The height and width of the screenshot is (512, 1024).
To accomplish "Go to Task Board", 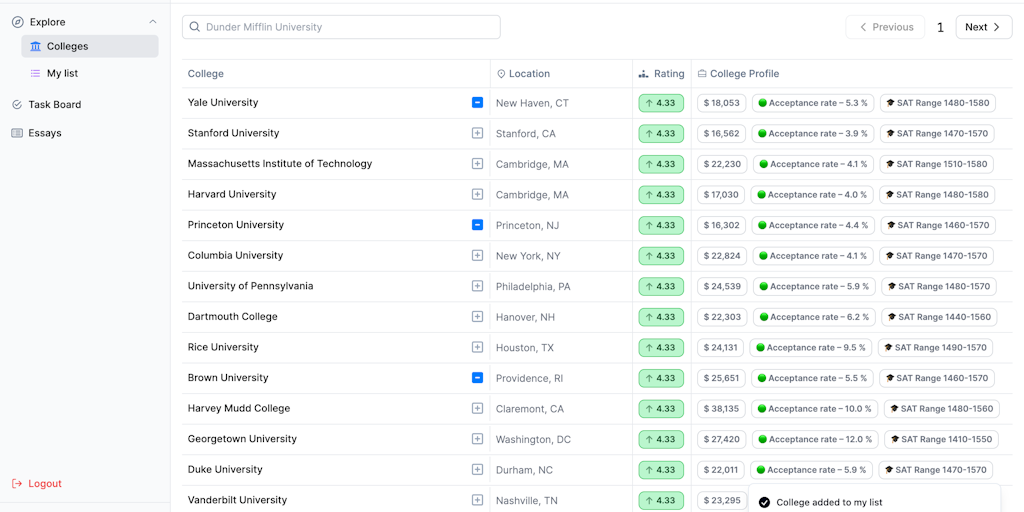I will 47,104.
